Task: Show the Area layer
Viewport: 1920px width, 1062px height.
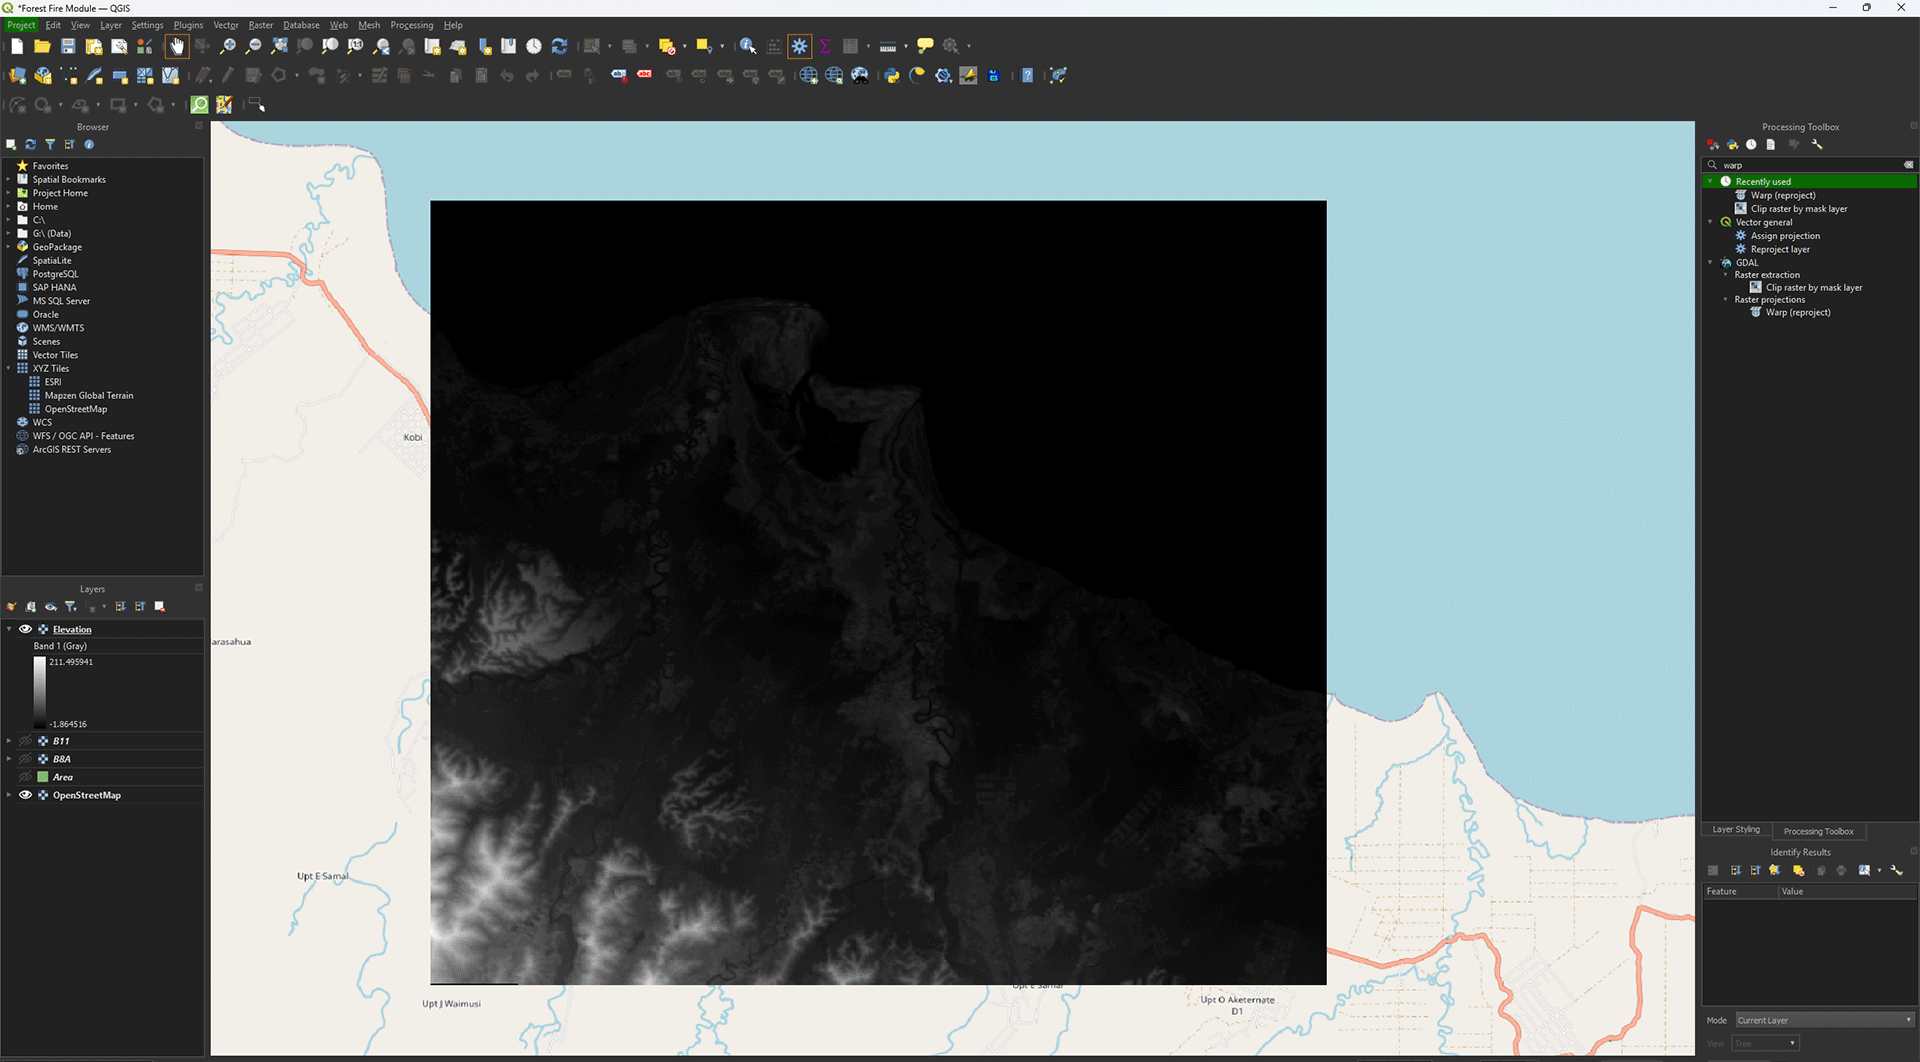Action: pos(26,778)
